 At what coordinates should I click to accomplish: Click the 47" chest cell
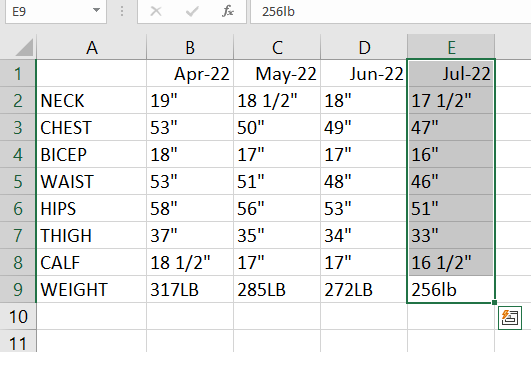point(451,127)
